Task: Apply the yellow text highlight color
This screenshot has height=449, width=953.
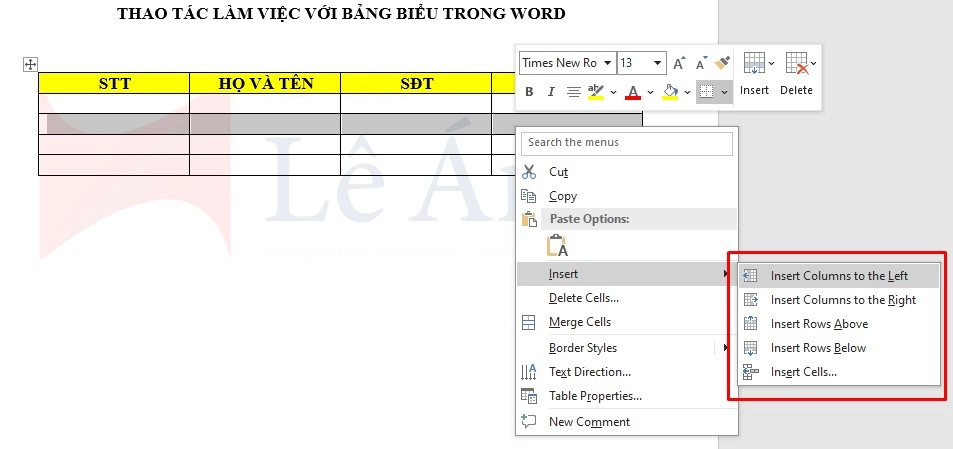Action: point(596,92)
